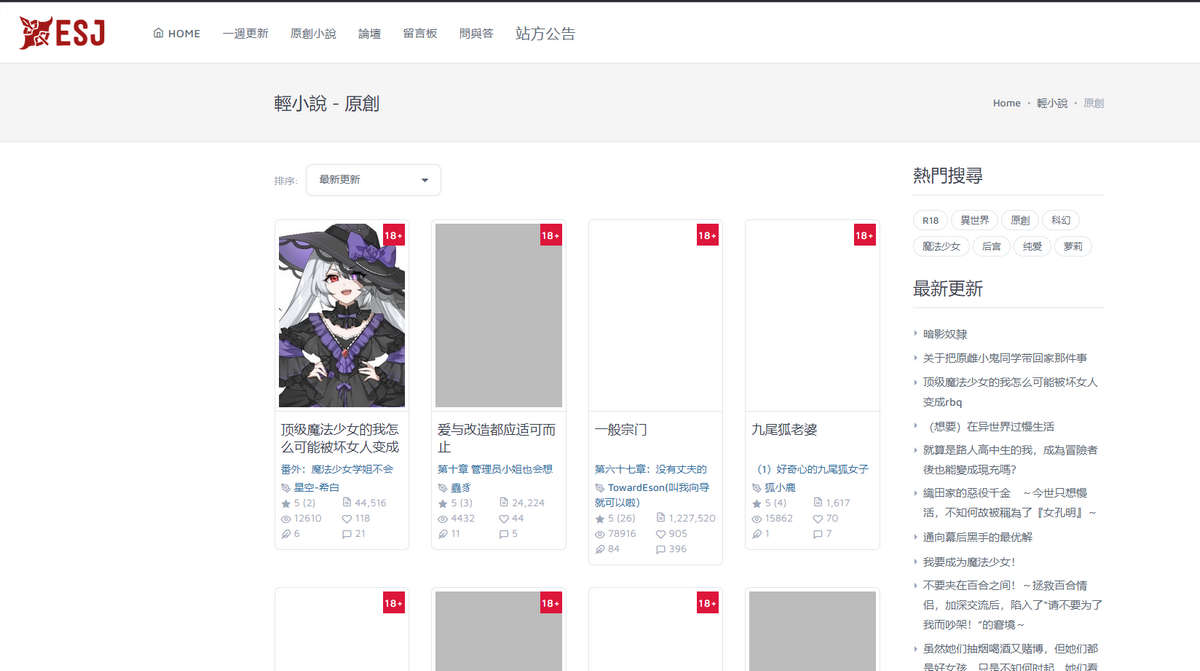Open chapter 番外：魔法少女学姐不会

337,469
